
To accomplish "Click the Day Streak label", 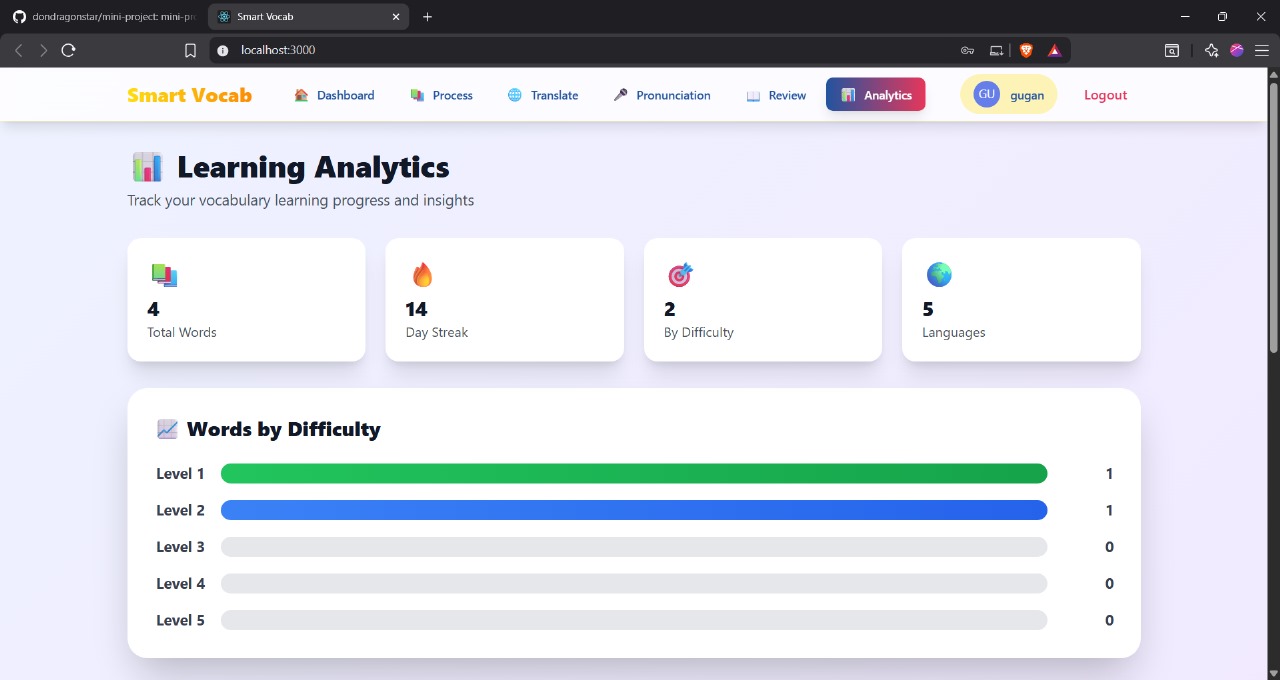I will [436, 332].
